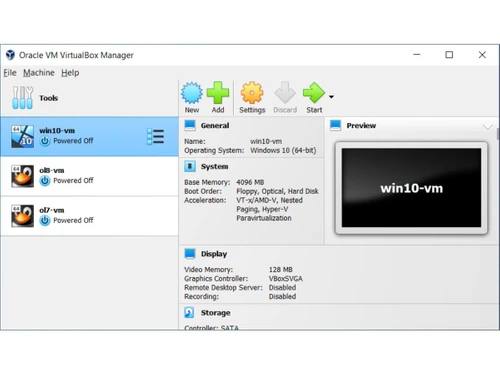This screenshot has height=375, width=500.
Task: Open the Machine menu
Action: 39,73
